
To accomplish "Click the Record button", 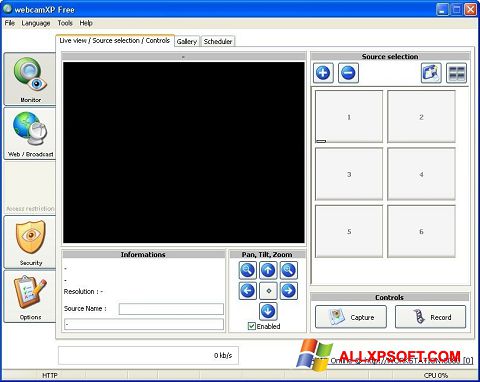I will [x=430, y=317].
